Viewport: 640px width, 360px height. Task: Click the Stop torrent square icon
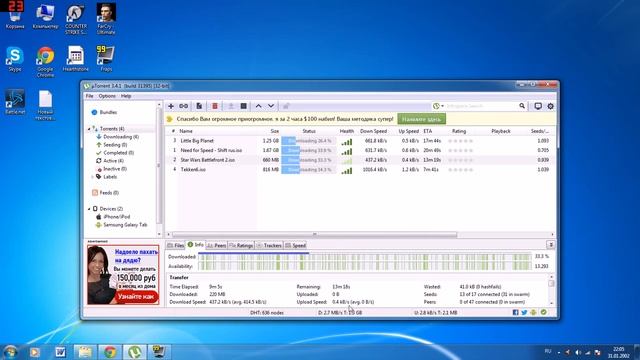244,106
